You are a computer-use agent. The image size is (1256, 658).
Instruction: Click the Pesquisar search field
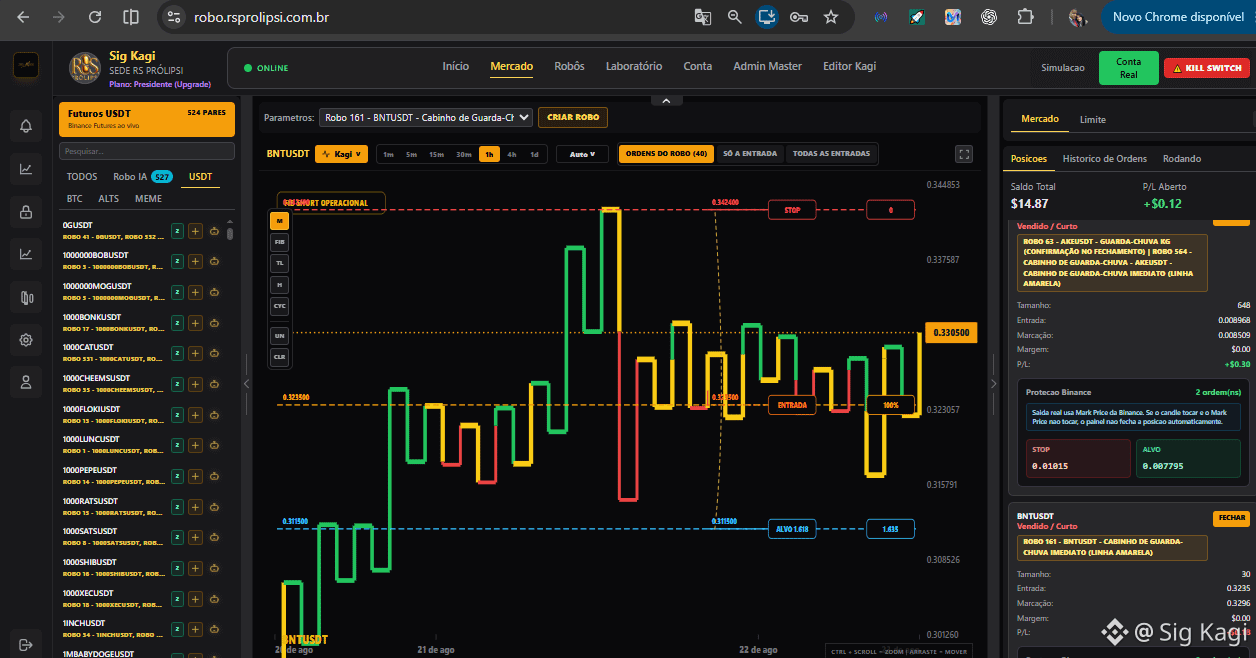[147, 151]
